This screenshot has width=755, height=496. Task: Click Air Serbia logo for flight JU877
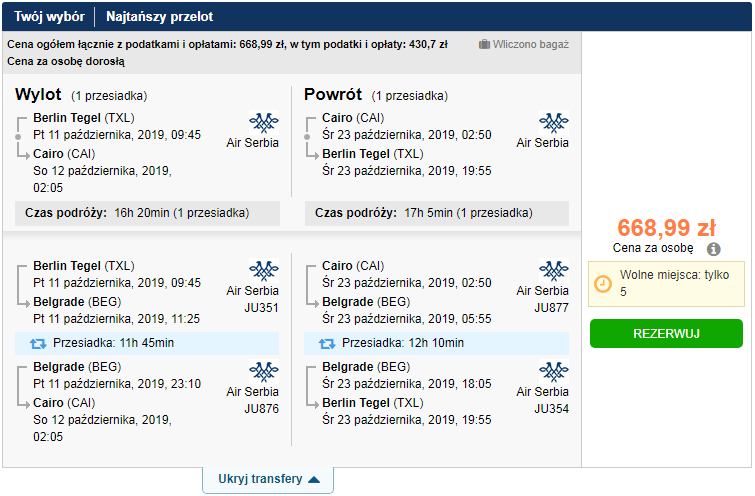pos(554,270)
